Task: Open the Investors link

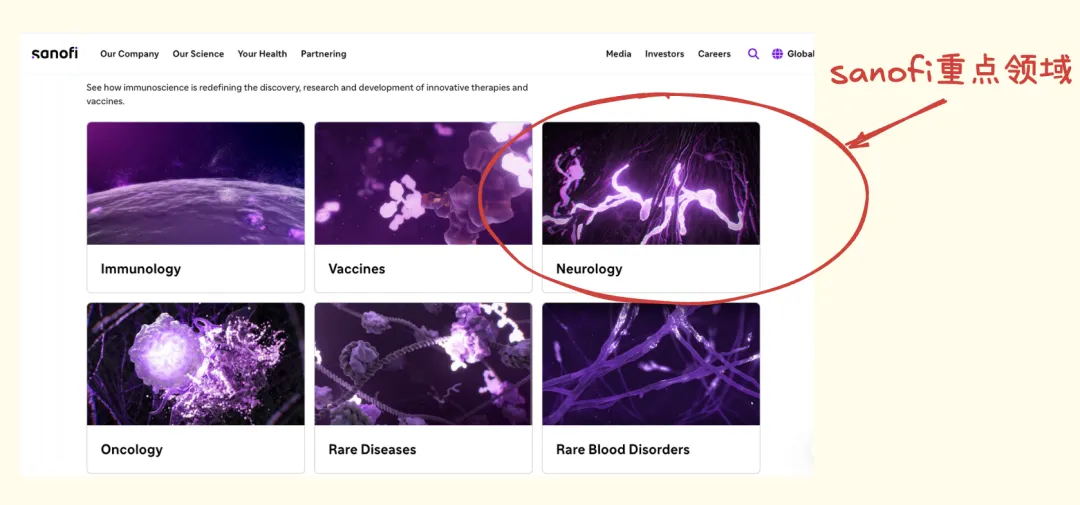Action: click(x=665, y=54)
